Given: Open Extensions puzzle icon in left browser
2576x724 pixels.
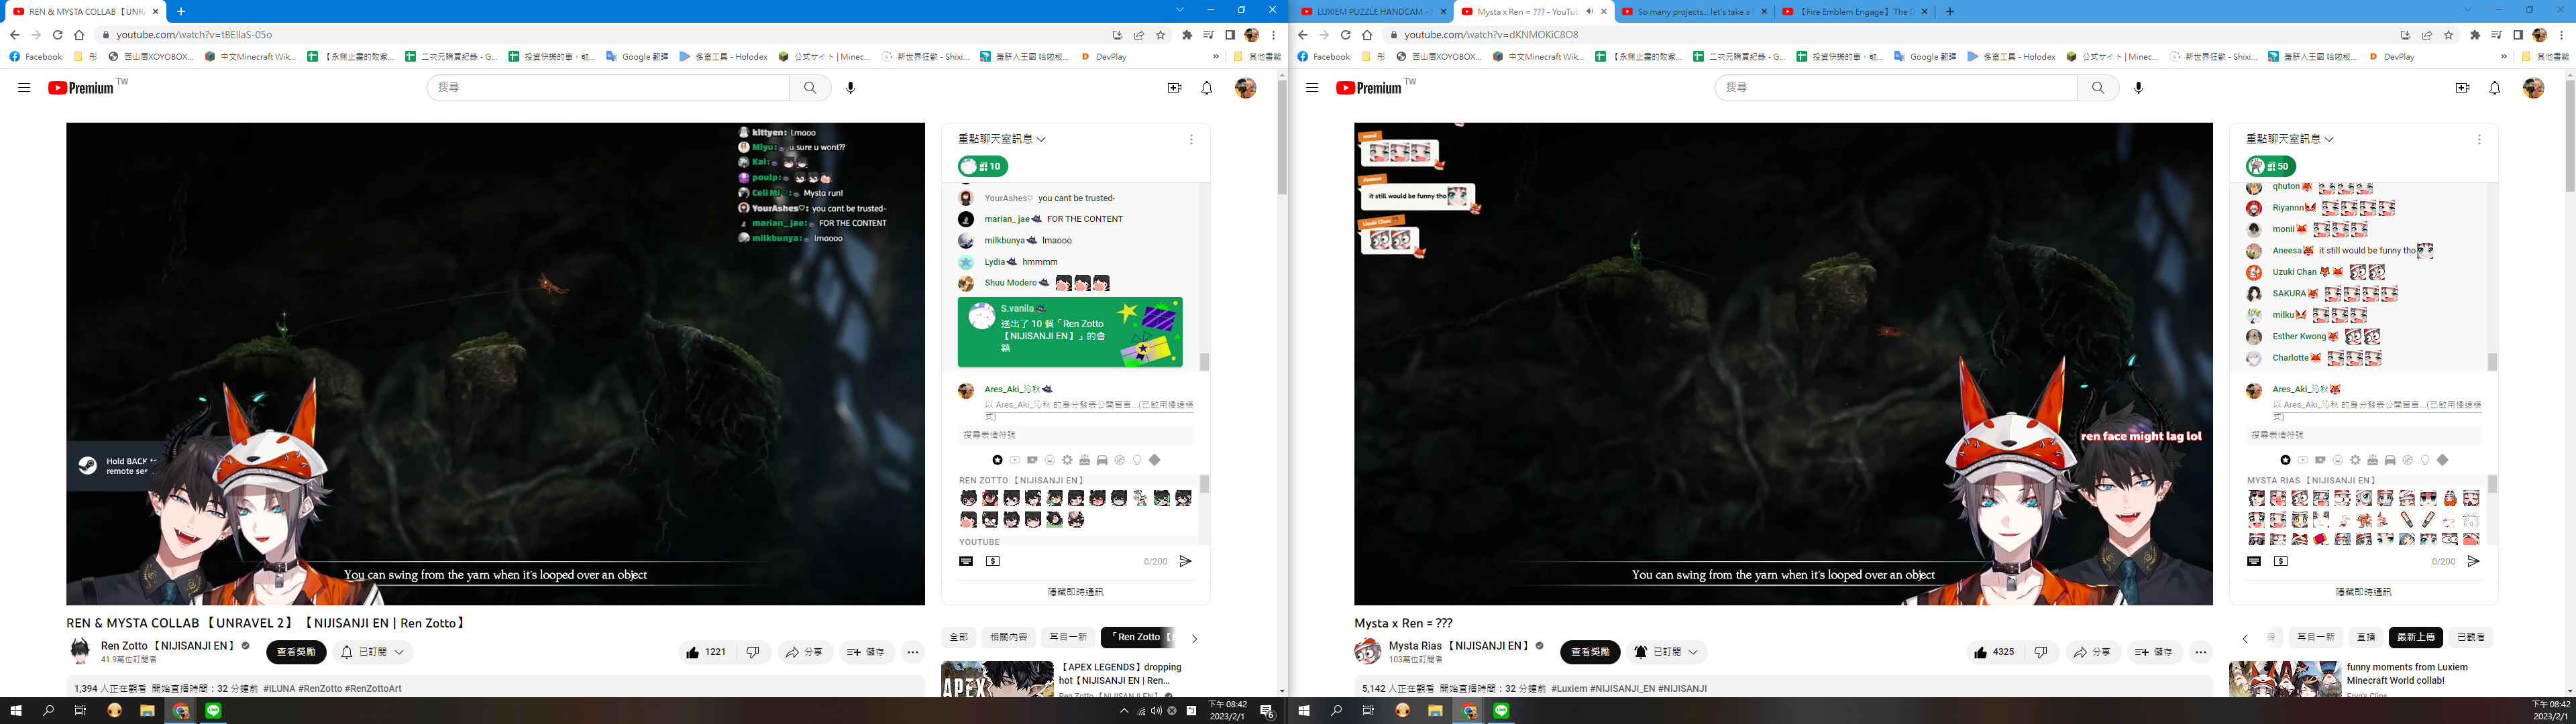Looking at the screenshot, I should pos(1187,35).
